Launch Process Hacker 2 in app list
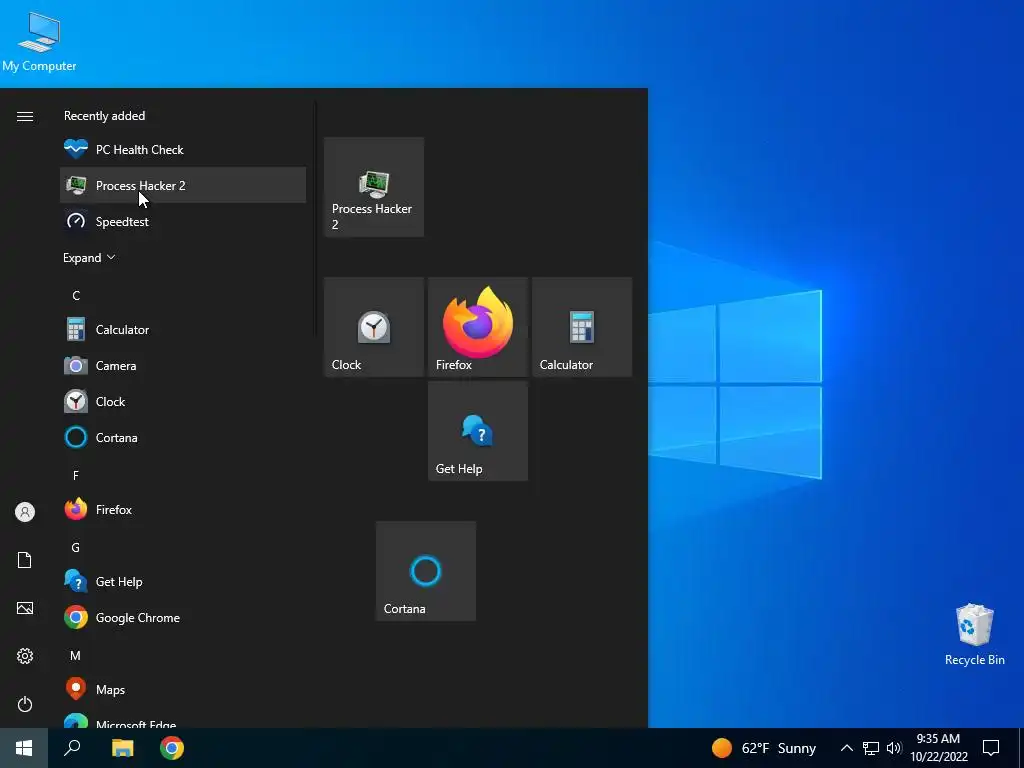The height and width of the screenshot is (768, 1024). 183,185
